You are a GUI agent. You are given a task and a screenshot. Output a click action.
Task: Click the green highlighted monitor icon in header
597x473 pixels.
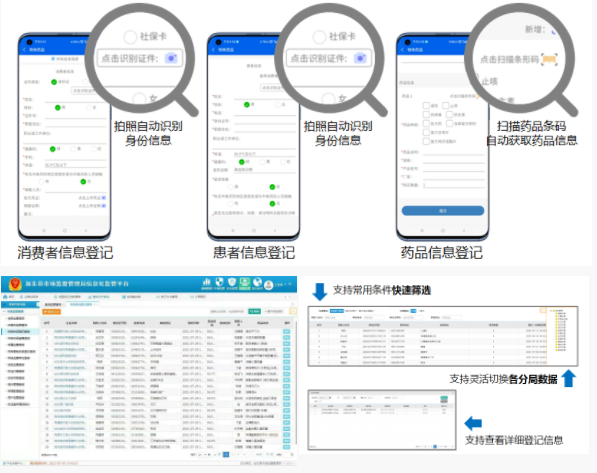coord(244,283)
